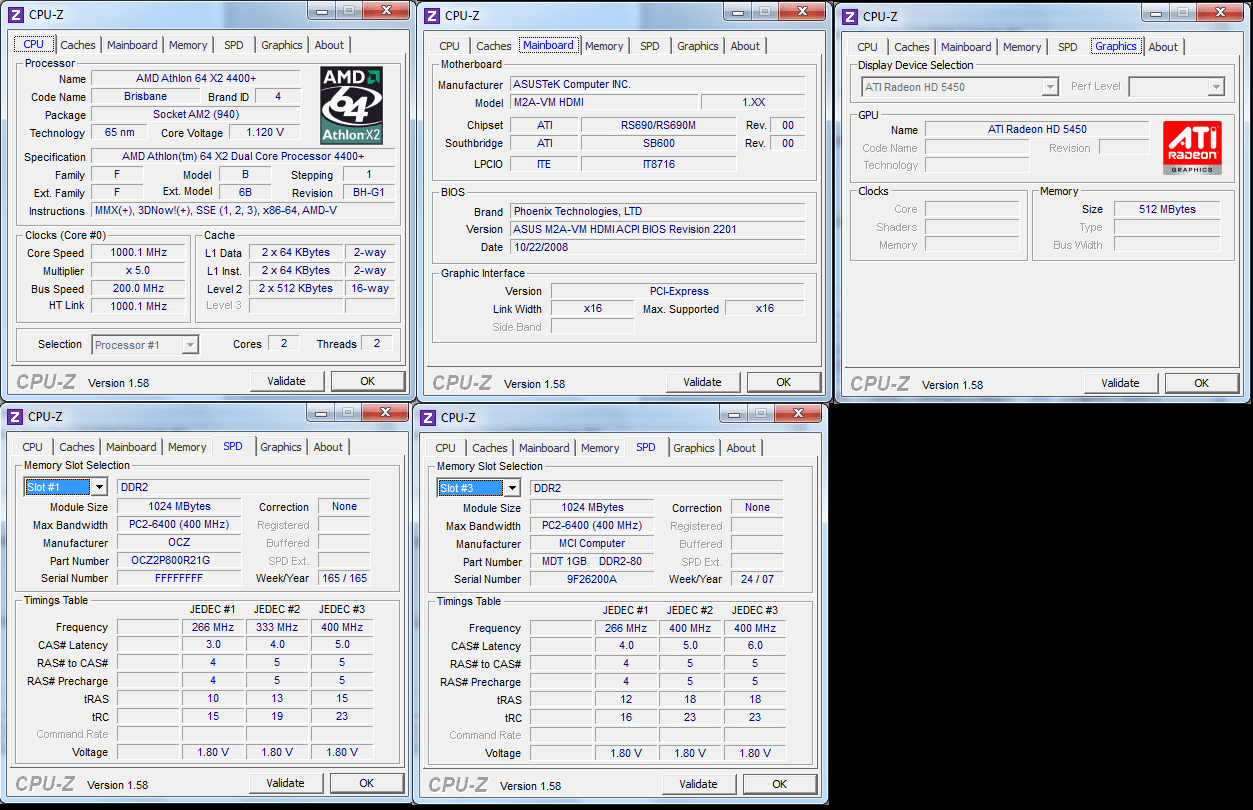Open About tab in the CPU window

coord(329,45)
